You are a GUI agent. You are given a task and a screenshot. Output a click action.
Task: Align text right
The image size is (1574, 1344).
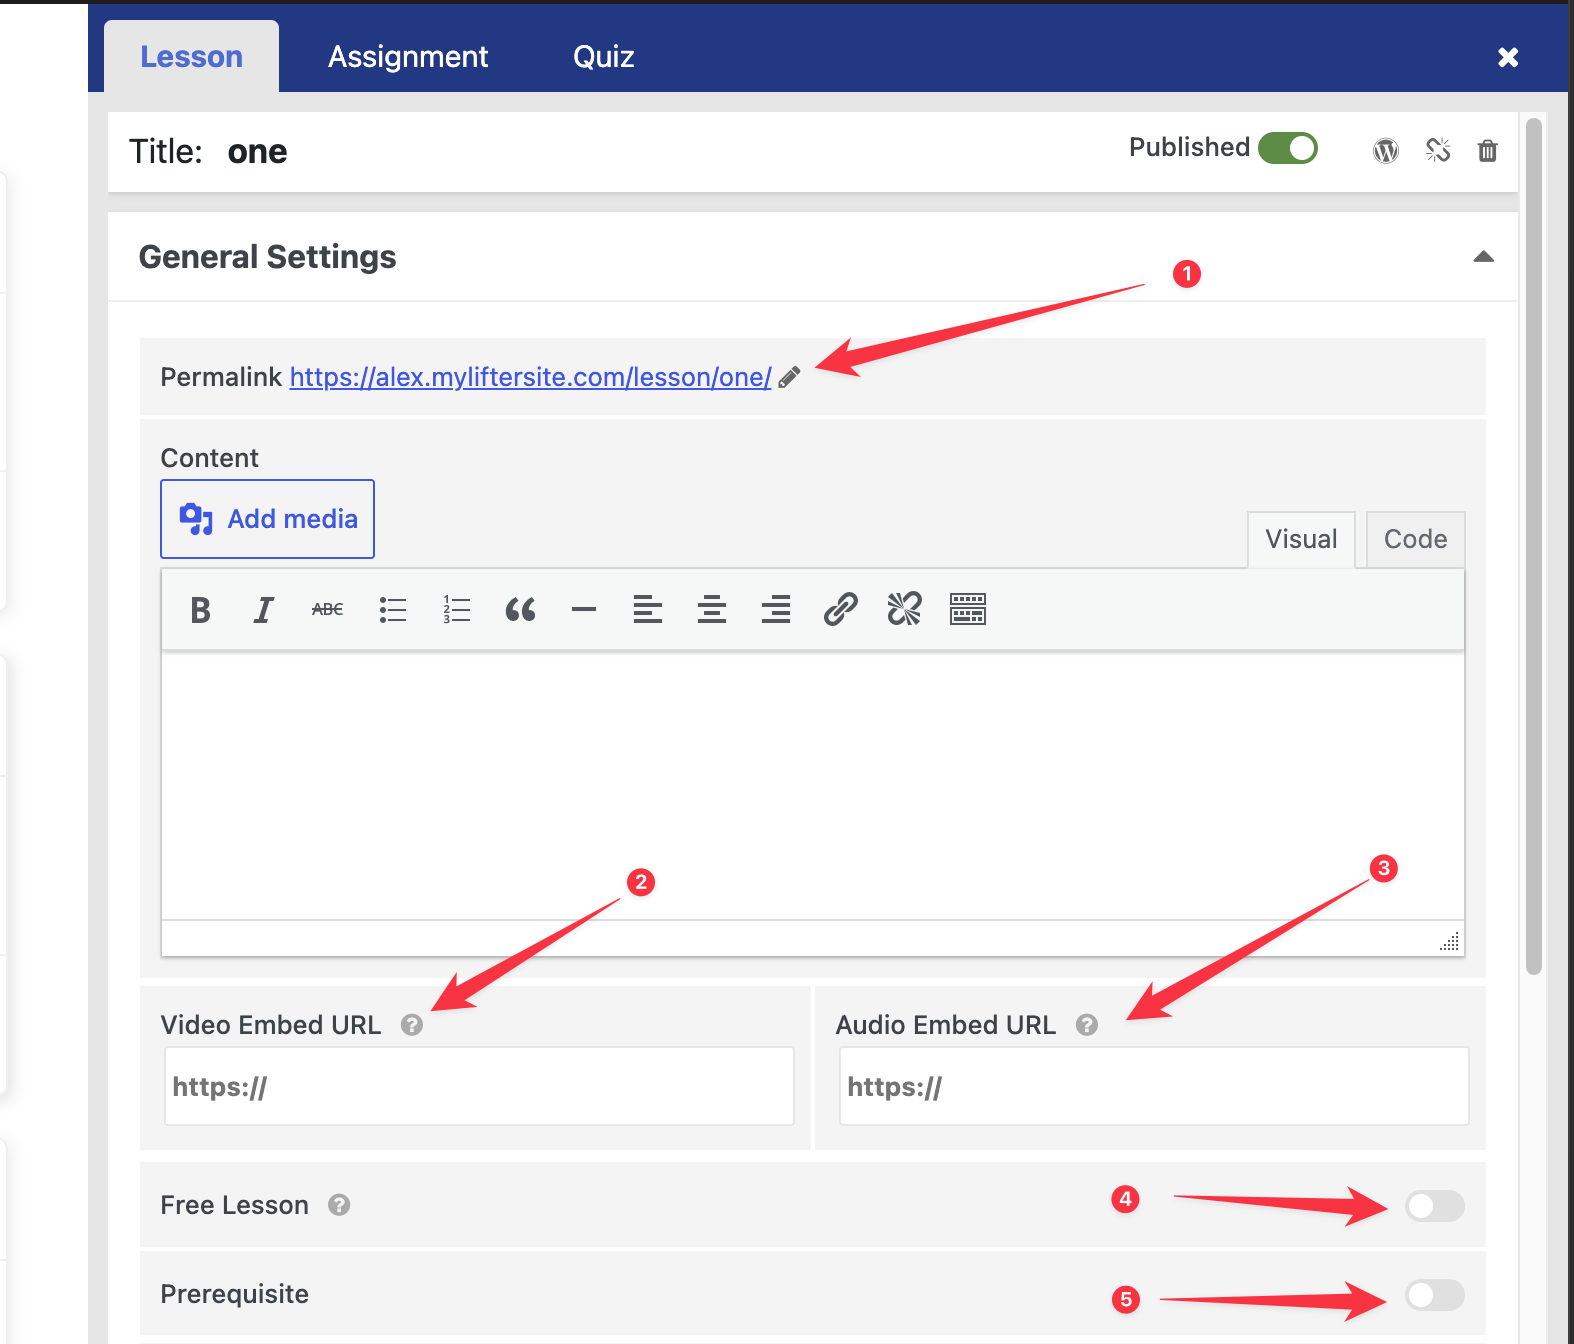point(776,609)
